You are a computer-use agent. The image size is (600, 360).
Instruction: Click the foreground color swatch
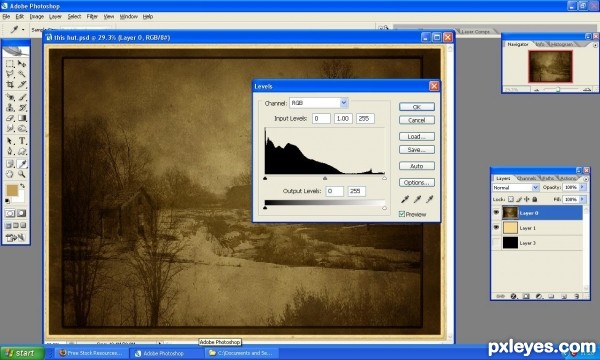pos(12,190)
